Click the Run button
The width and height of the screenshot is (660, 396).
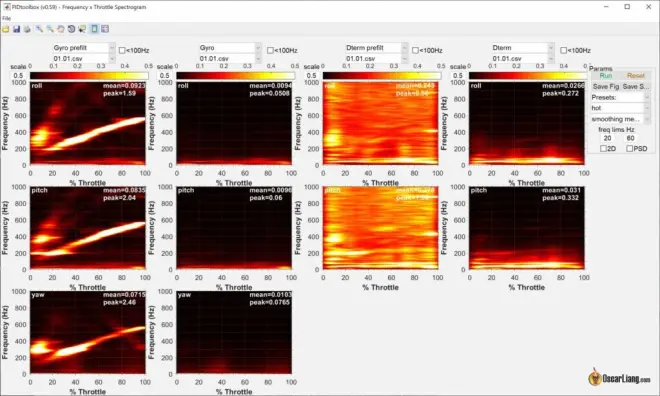[x=606, y=76]
